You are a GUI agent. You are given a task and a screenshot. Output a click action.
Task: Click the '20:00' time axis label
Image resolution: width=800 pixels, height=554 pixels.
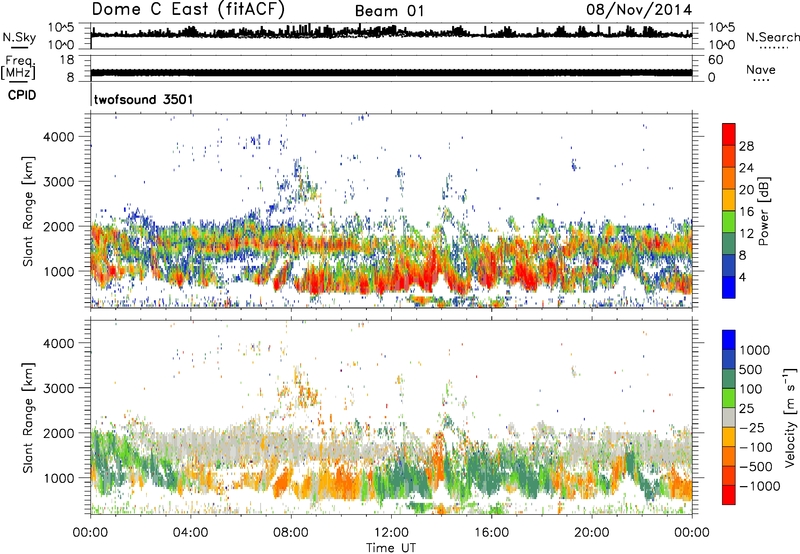pyautogui.click(x=591, y=532)
